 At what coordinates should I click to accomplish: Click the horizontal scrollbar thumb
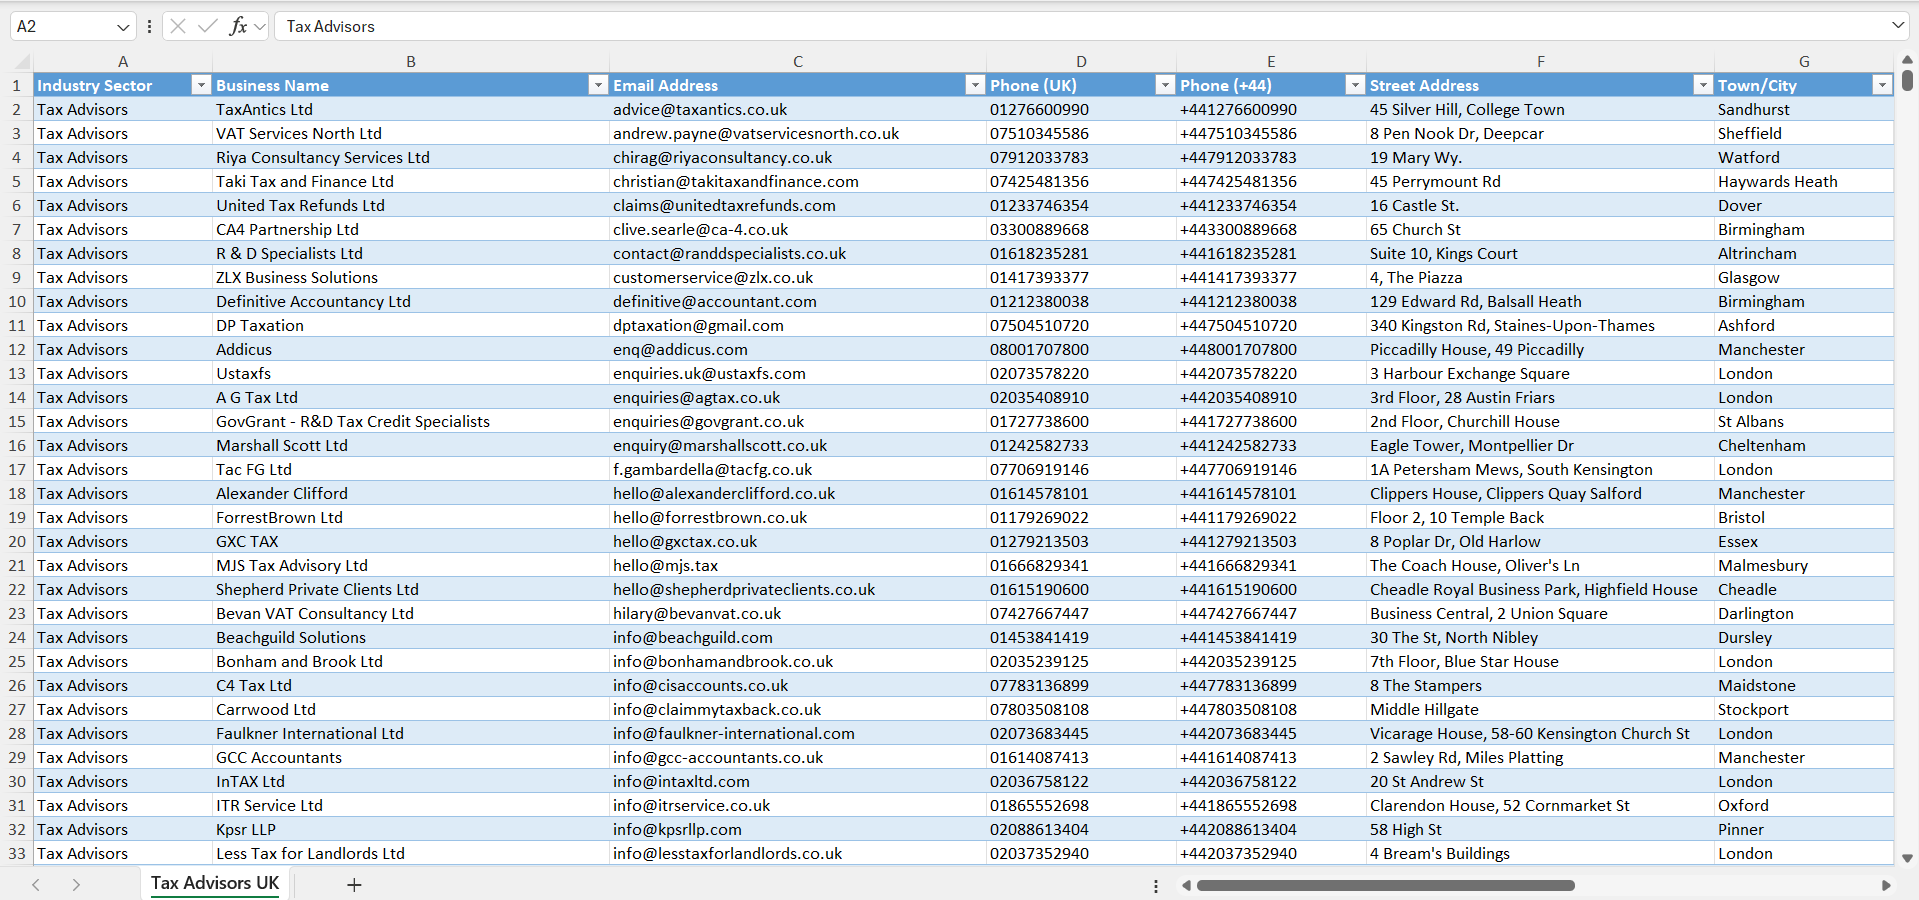pos(1386,885)
